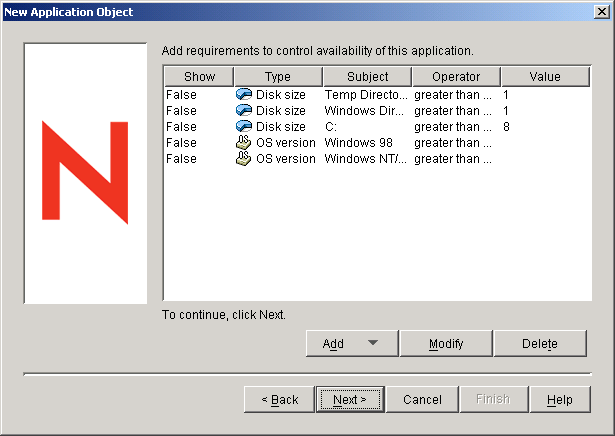The width and height of the screenshot is (615, 436).
Task: Select the 'Temp Directo...' subject cell
Action: [x=366, y=95]
